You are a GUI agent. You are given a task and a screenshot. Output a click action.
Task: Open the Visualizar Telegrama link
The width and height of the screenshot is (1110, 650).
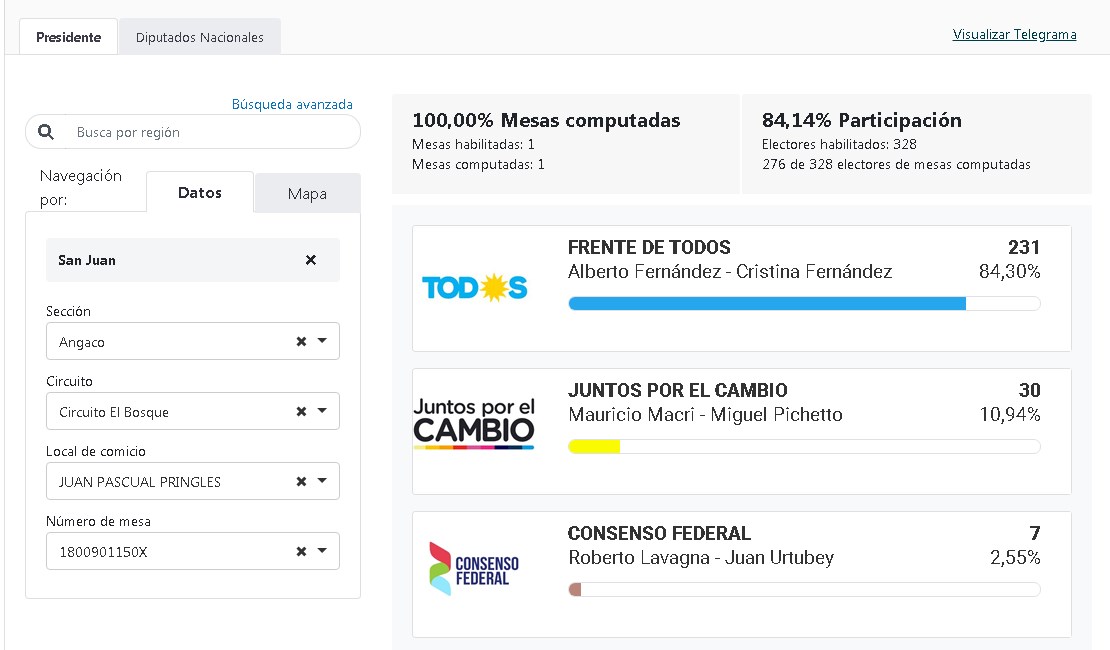pos(1014,35)
